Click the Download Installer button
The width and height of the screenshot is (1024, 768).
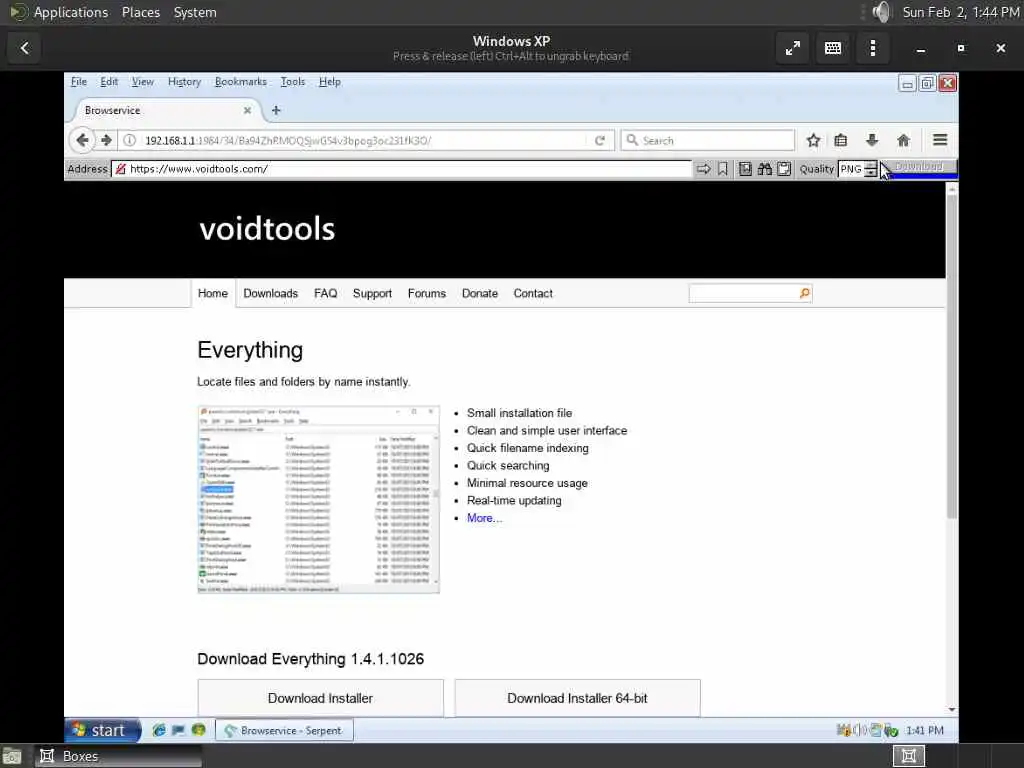[x=320, y=698]
